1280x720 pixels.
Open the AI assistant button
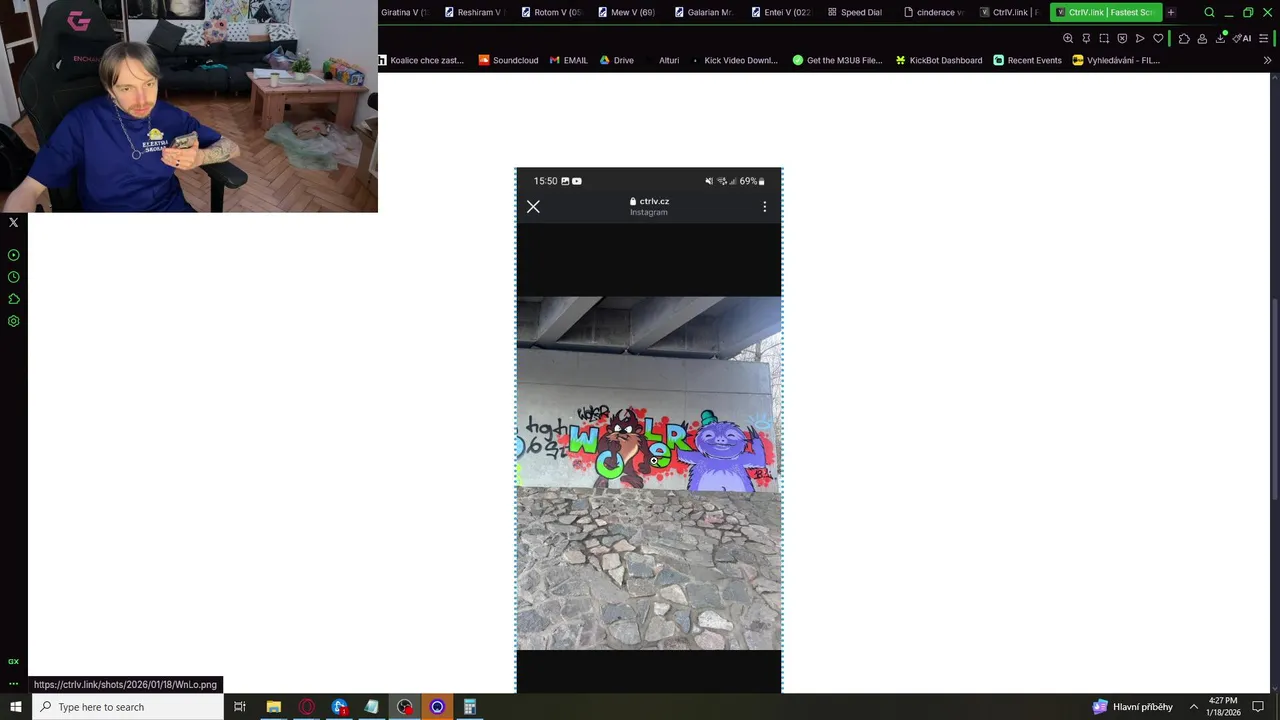coord(1242,38)
